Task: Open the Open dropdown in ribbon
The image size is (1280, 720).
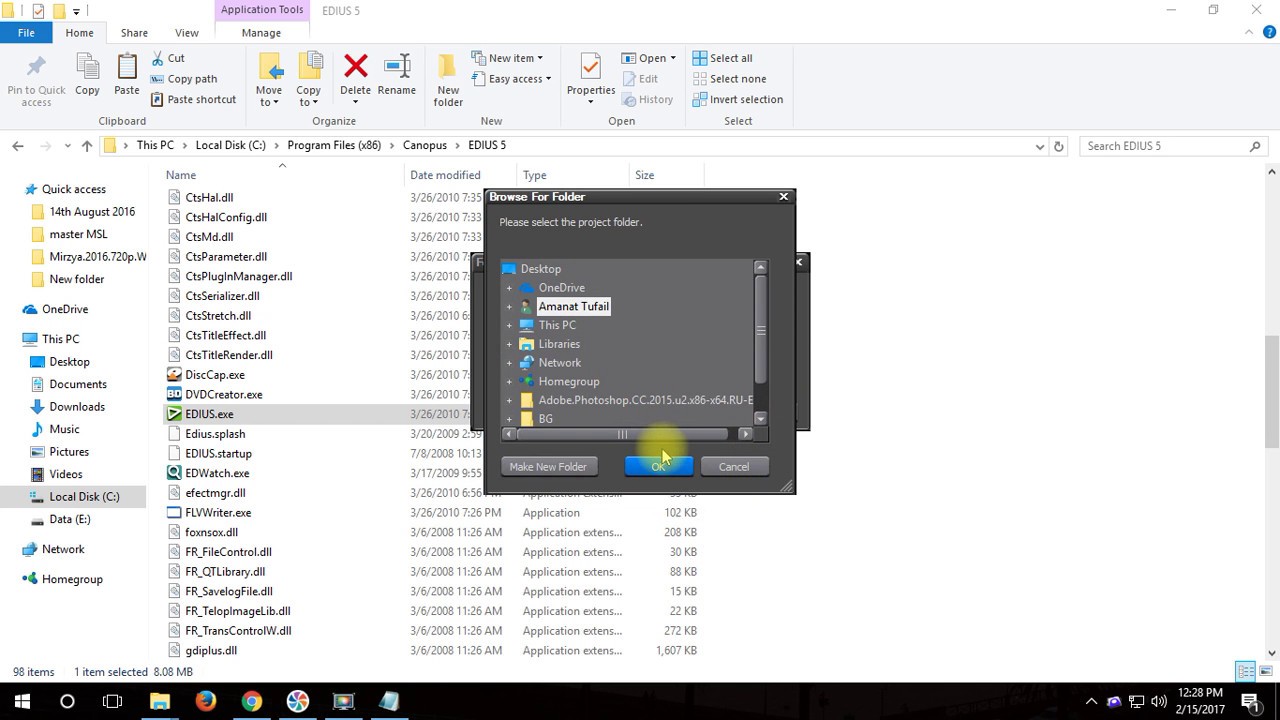Action: [x=649, y=58]
